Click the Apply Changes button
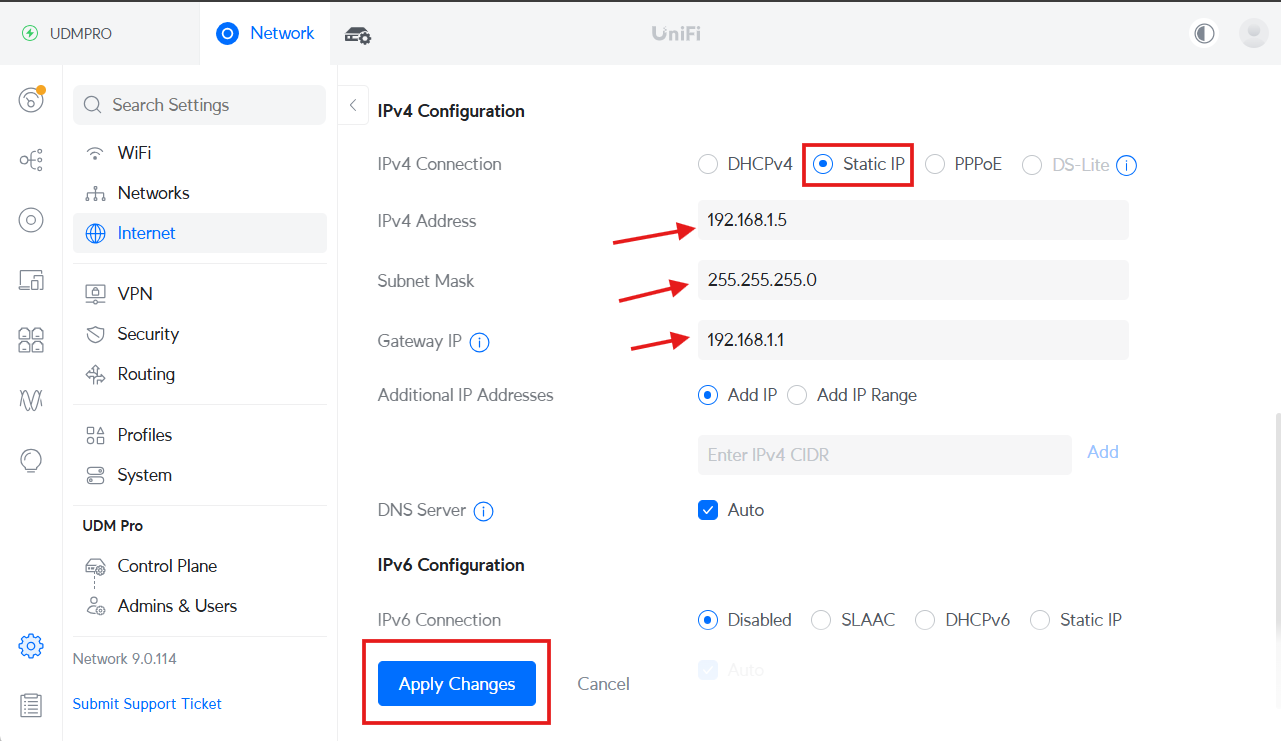 (457, 684)
